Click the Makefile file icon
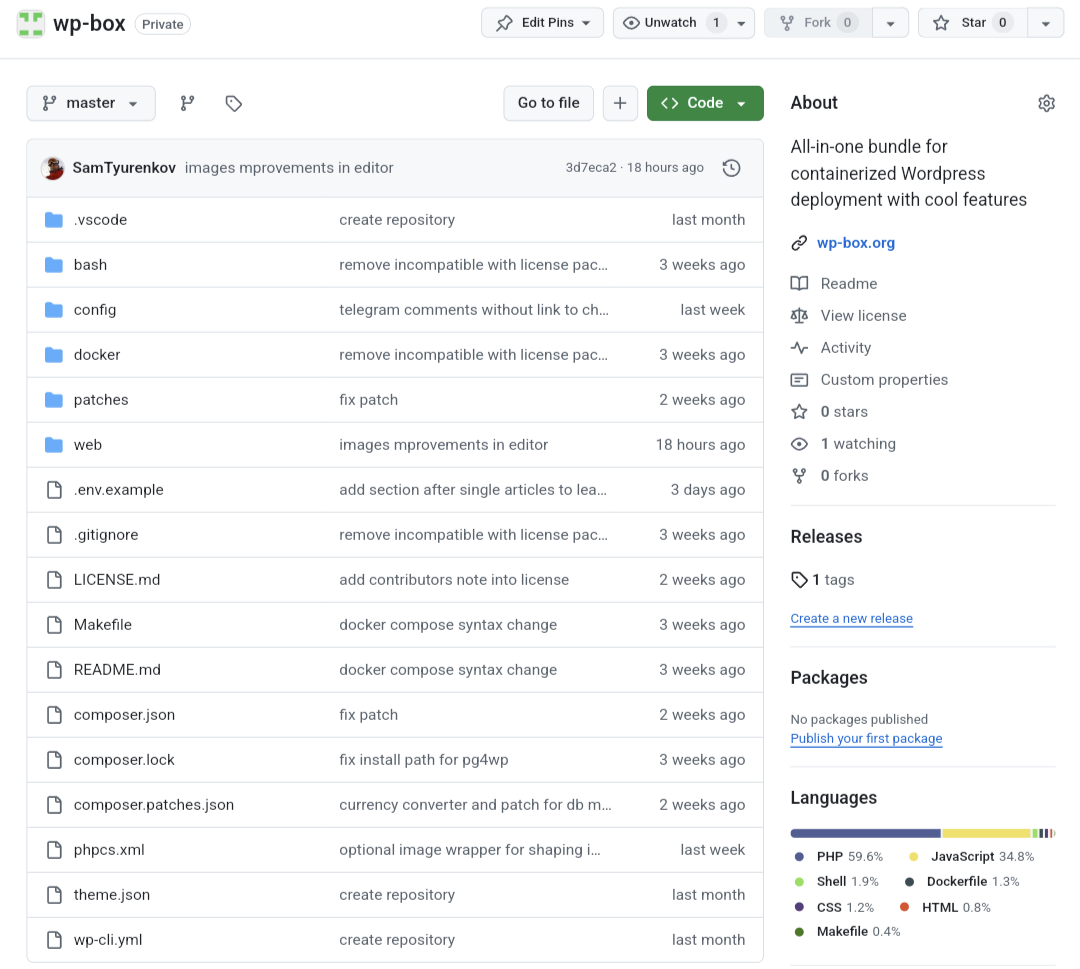Screen dimensions: 1080x969 54,625
